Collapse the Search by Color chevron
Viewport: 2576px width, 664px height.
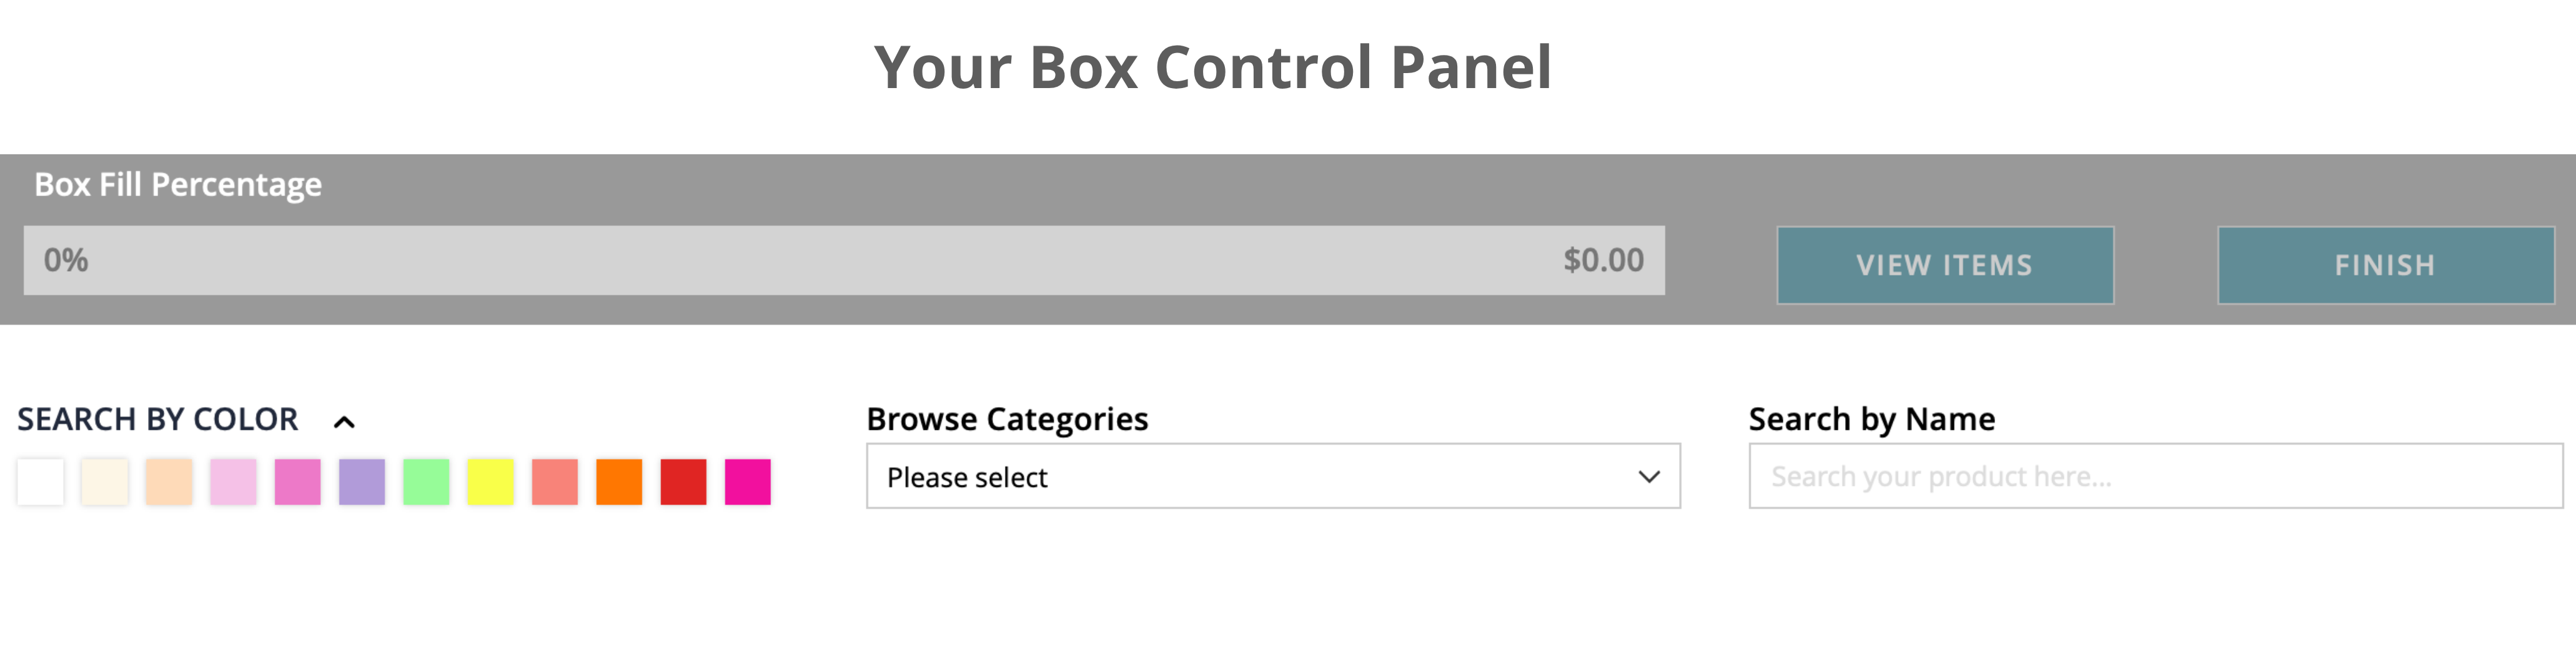[344, 422]
